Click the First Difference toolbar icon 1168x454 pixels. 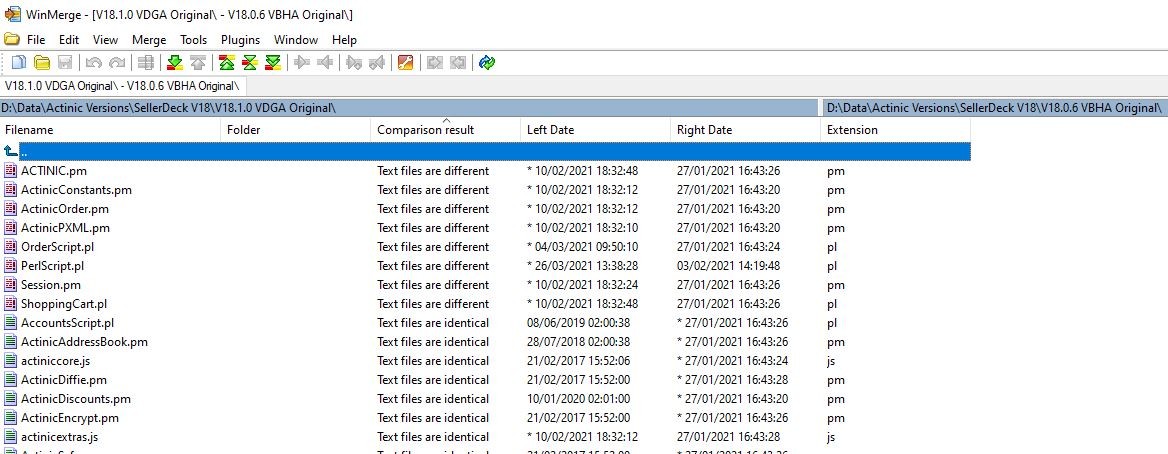click(x=227, y=63)
